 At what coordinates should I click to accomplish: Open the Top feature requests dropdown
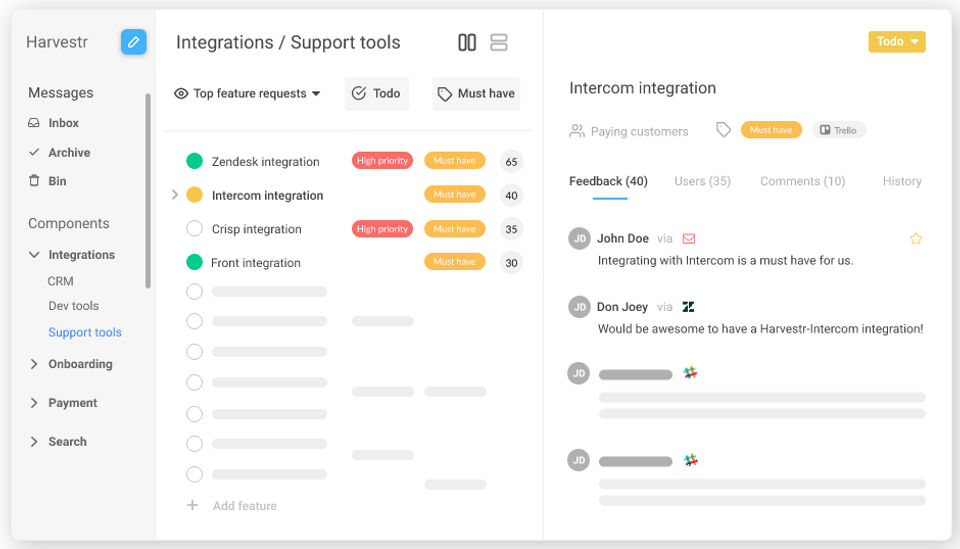pos(247,94)
